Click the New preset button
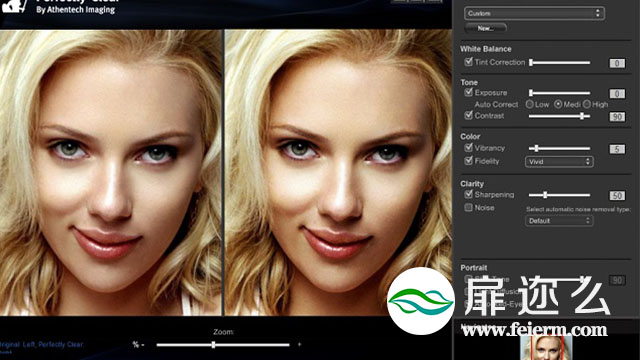 click(x=486, y=28)
